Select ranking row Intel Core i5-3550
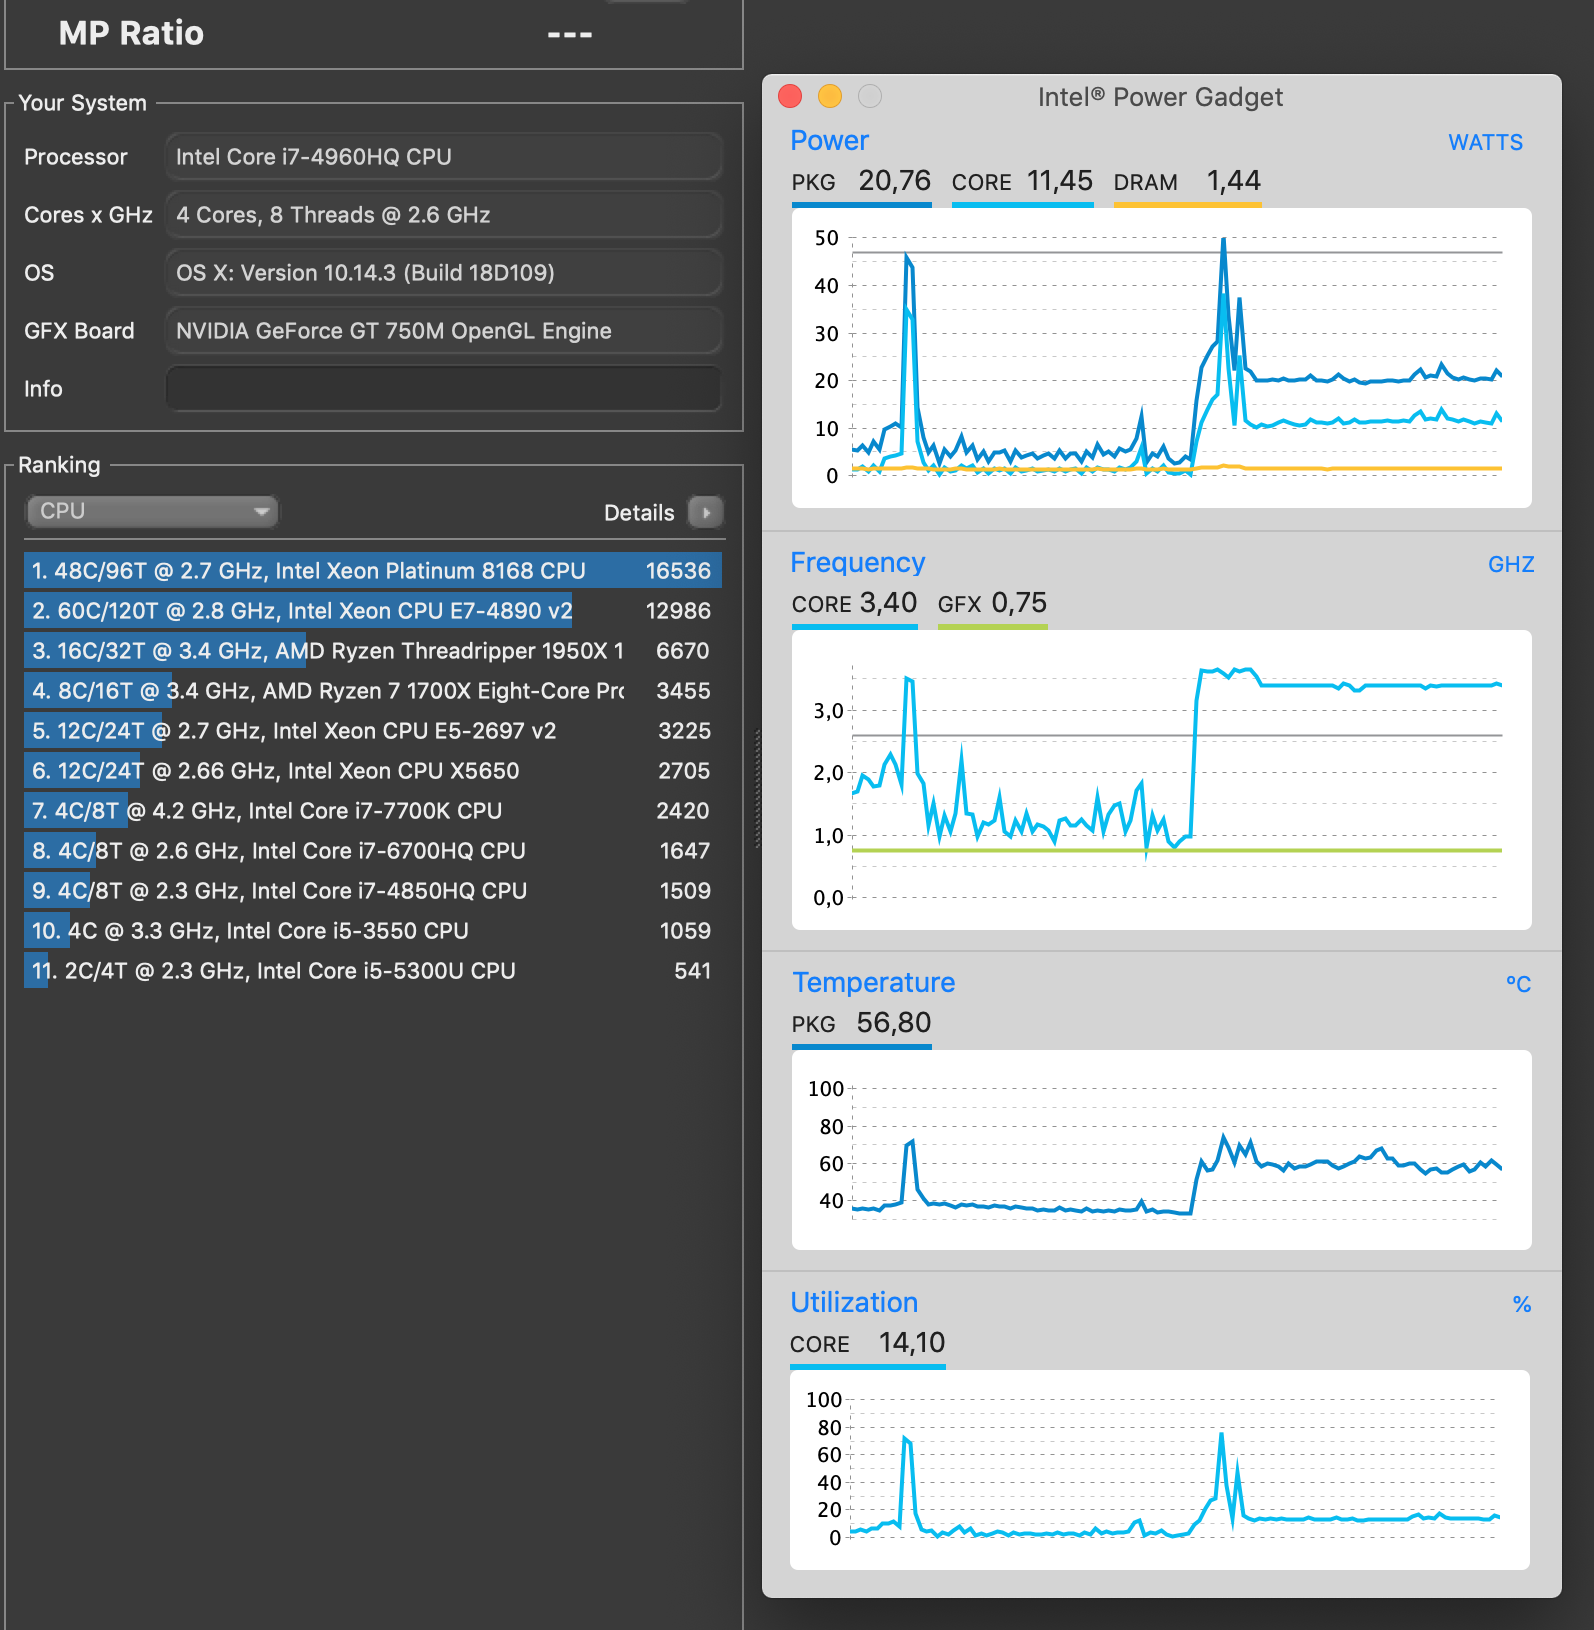This screenshot has width=1594, height=1630. tap(373, 930)
